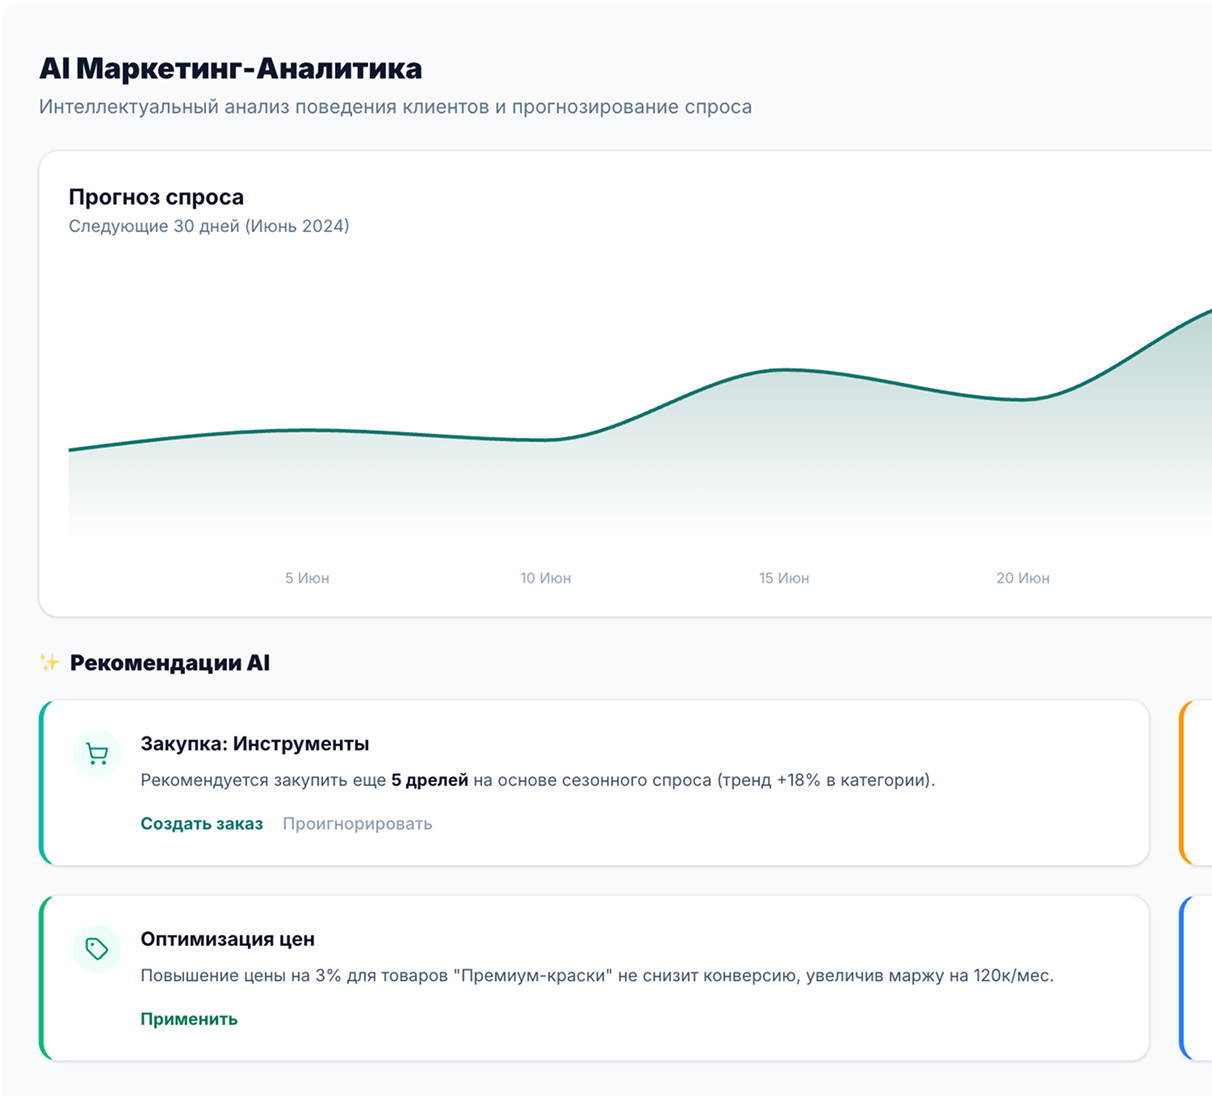This screenshot has height=1098, width=1212.
Task: Click the Рекомендации AI section heading
Action: click(x=170, y=663)
